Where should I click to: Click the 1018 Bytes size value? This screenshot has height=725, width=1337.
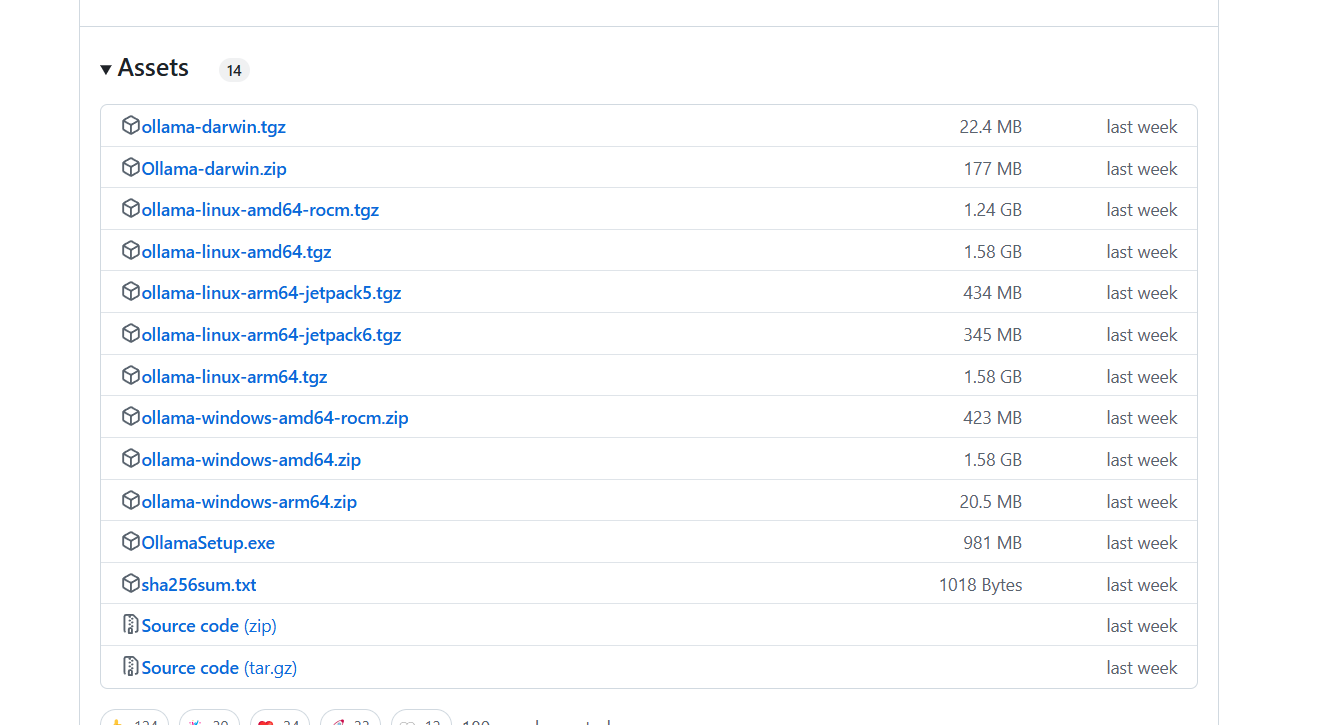coord(980,585)
